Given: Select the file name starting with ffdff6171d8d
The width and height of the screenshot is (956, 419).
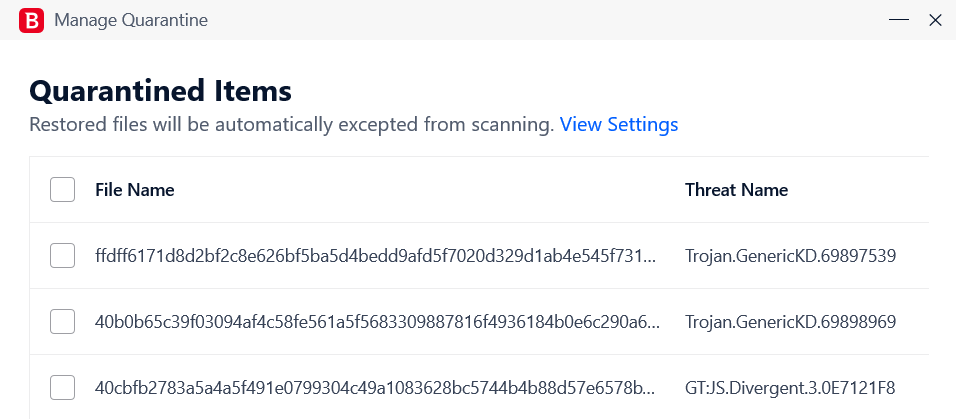Looking at the screenshot, I should coord(377,256).
